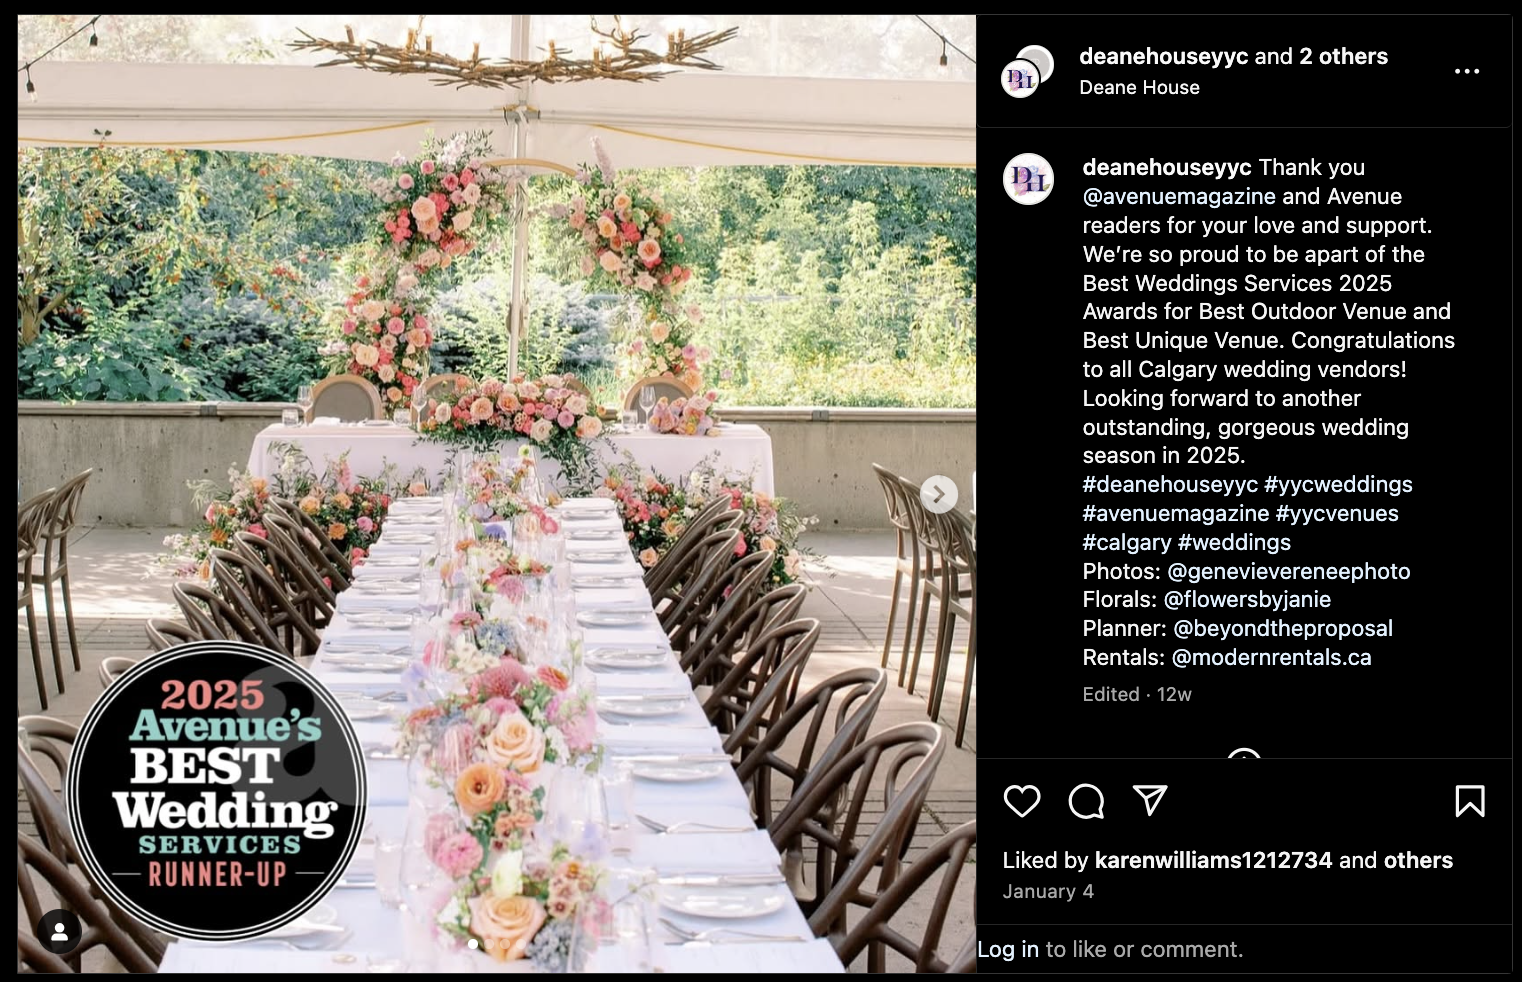Visit @genevievereneephoto profile

pyautogui.click(x=1289, y=571)
